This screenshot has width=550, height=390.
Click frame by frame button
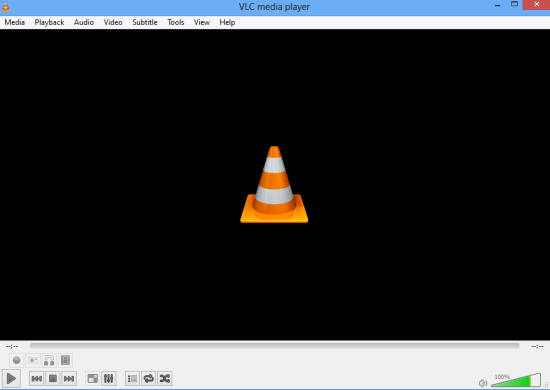[65, 360]
